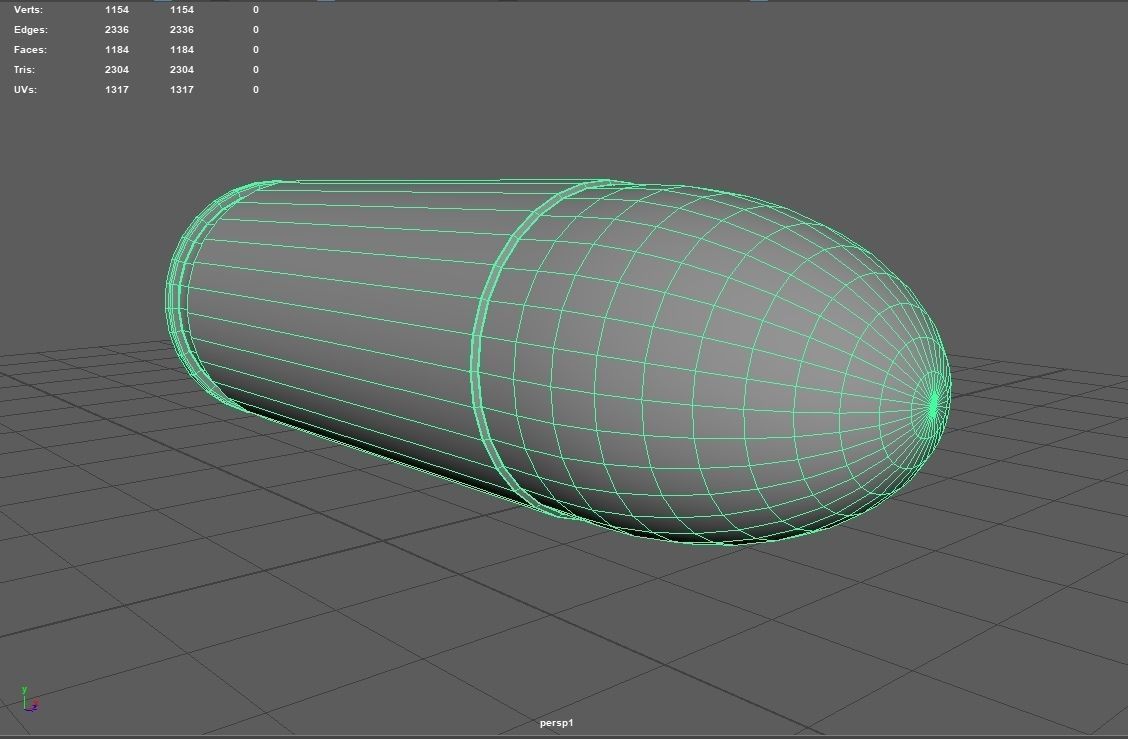Click the Y axis on the view gizmo
Viewport: 1128px width, 739px height.
point(24,689)
